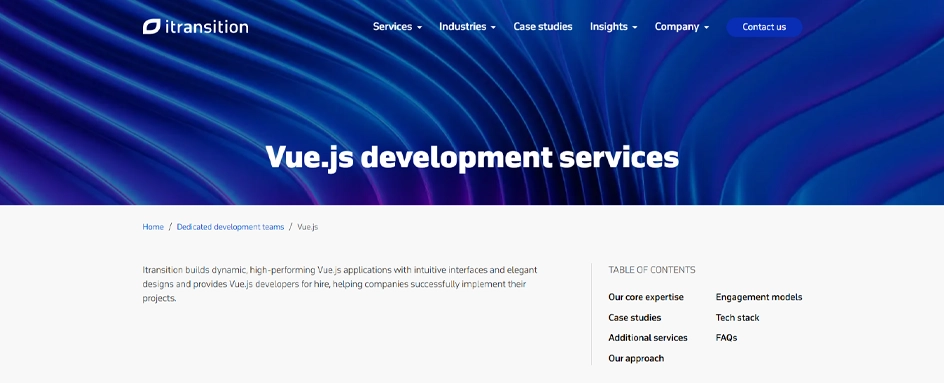The image size is (944, 383).
Task: Click the TABLE OF CONTENTS label
Action: coord(651,270)
